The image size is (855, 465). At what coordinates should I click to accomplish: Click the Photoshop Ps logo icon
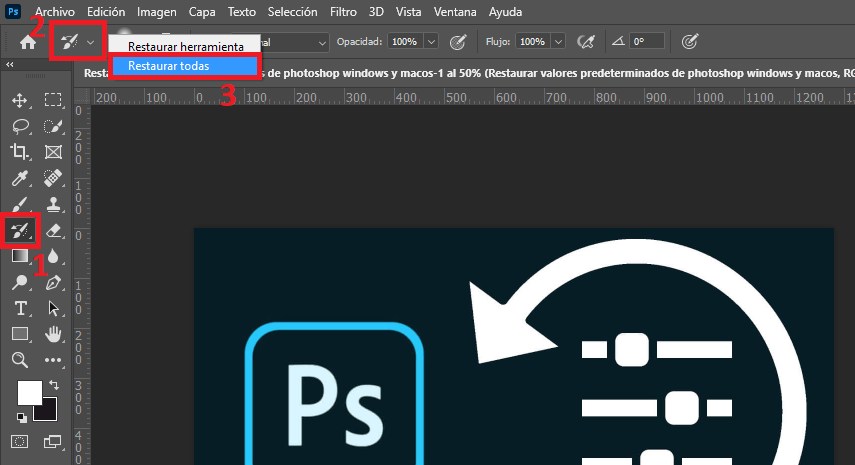(13, 11)
